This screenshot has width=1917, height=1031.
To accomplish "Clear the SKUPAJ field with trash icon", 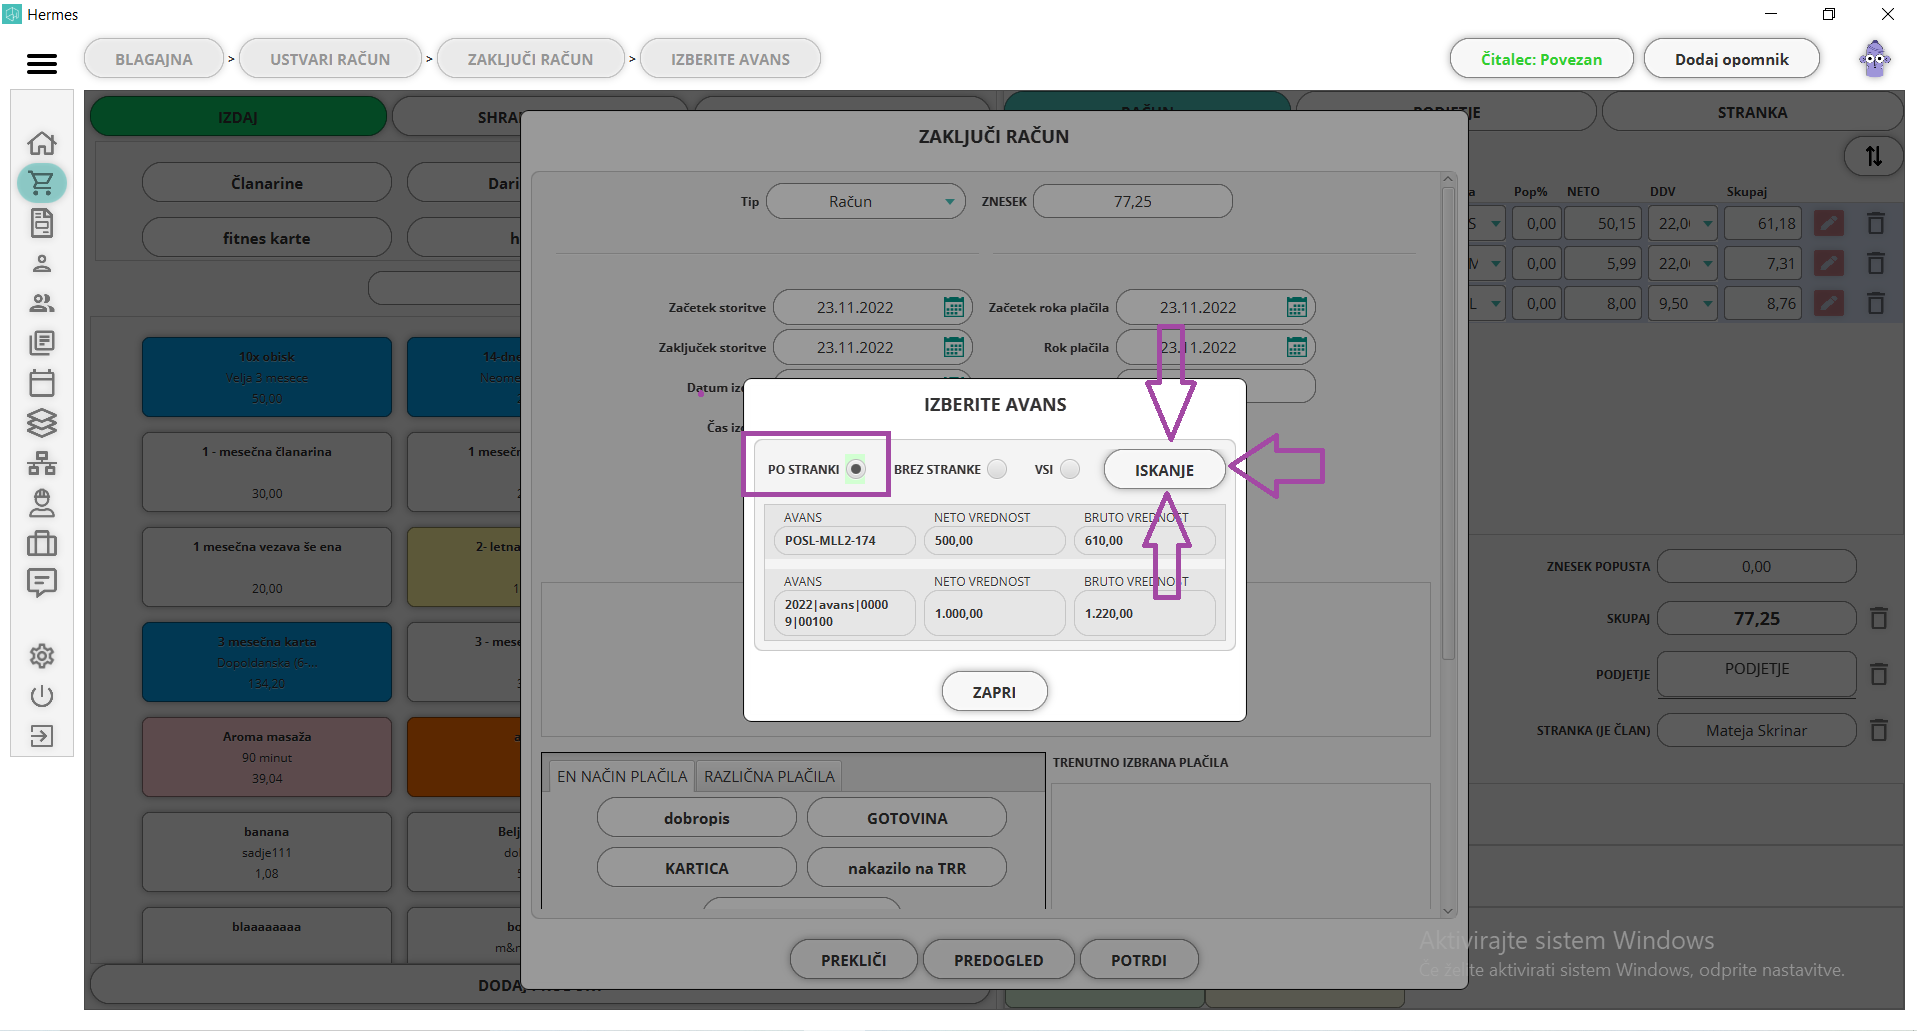I will (1879, 618).
